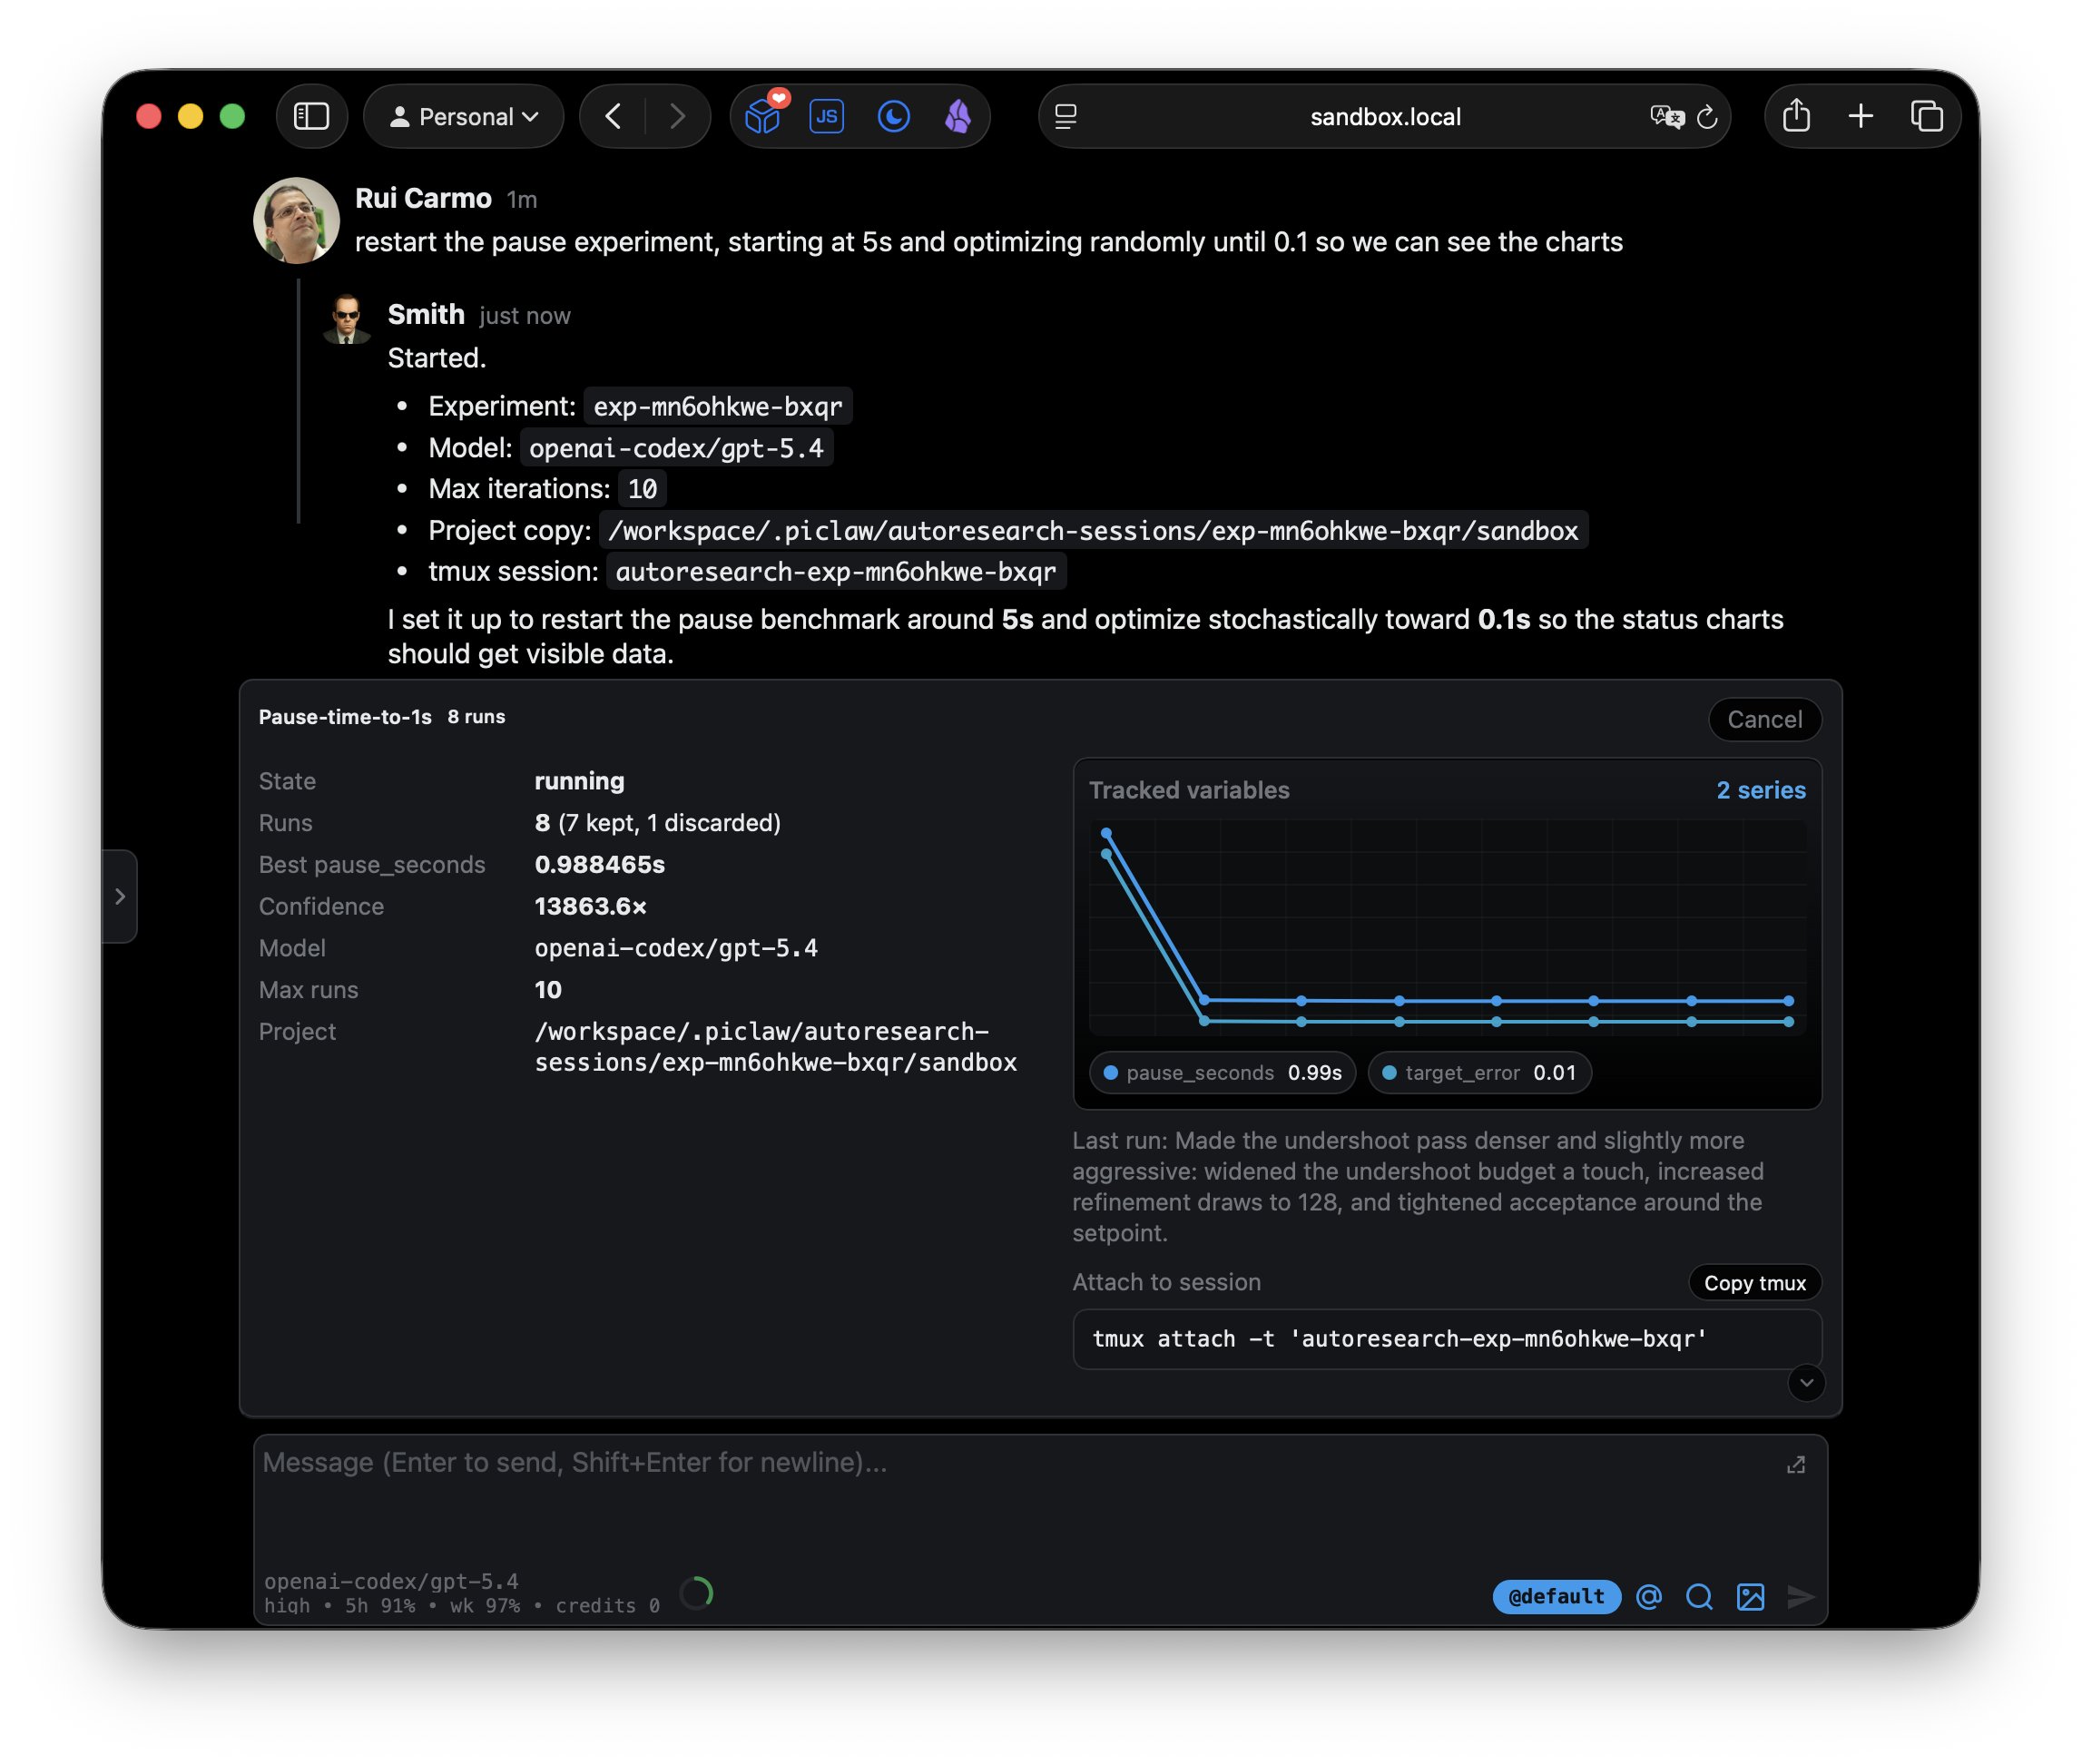Toggle the target_error series chip
This screenshot has width=2082, height=1764.
[x=1479, y=1073]
